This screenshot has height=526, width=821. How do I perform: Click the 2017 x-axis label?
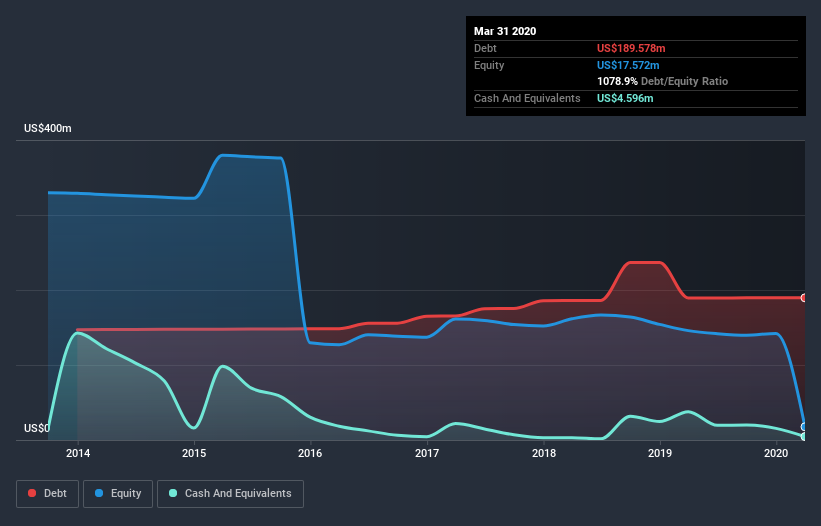coord(427,453)
